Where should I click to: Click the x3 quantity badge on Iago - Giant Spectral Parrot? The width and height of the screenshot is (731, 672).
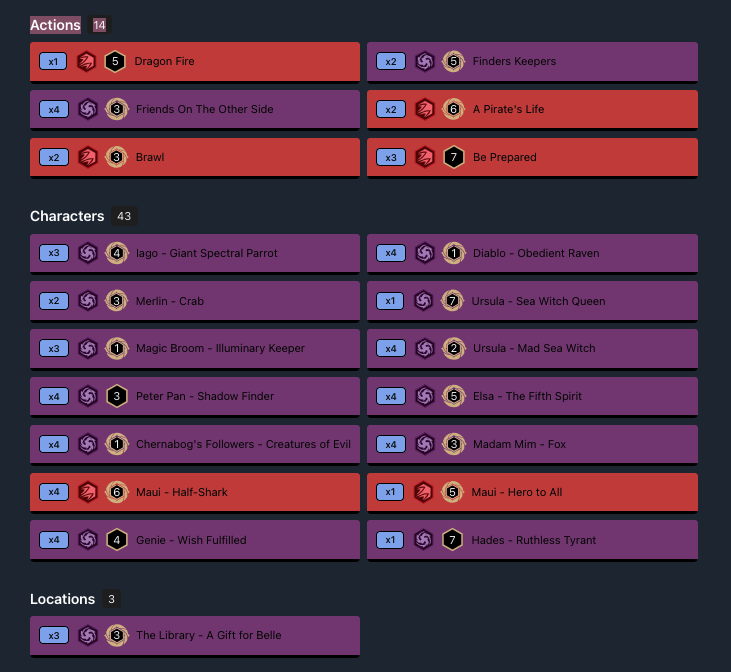(54, 253)
